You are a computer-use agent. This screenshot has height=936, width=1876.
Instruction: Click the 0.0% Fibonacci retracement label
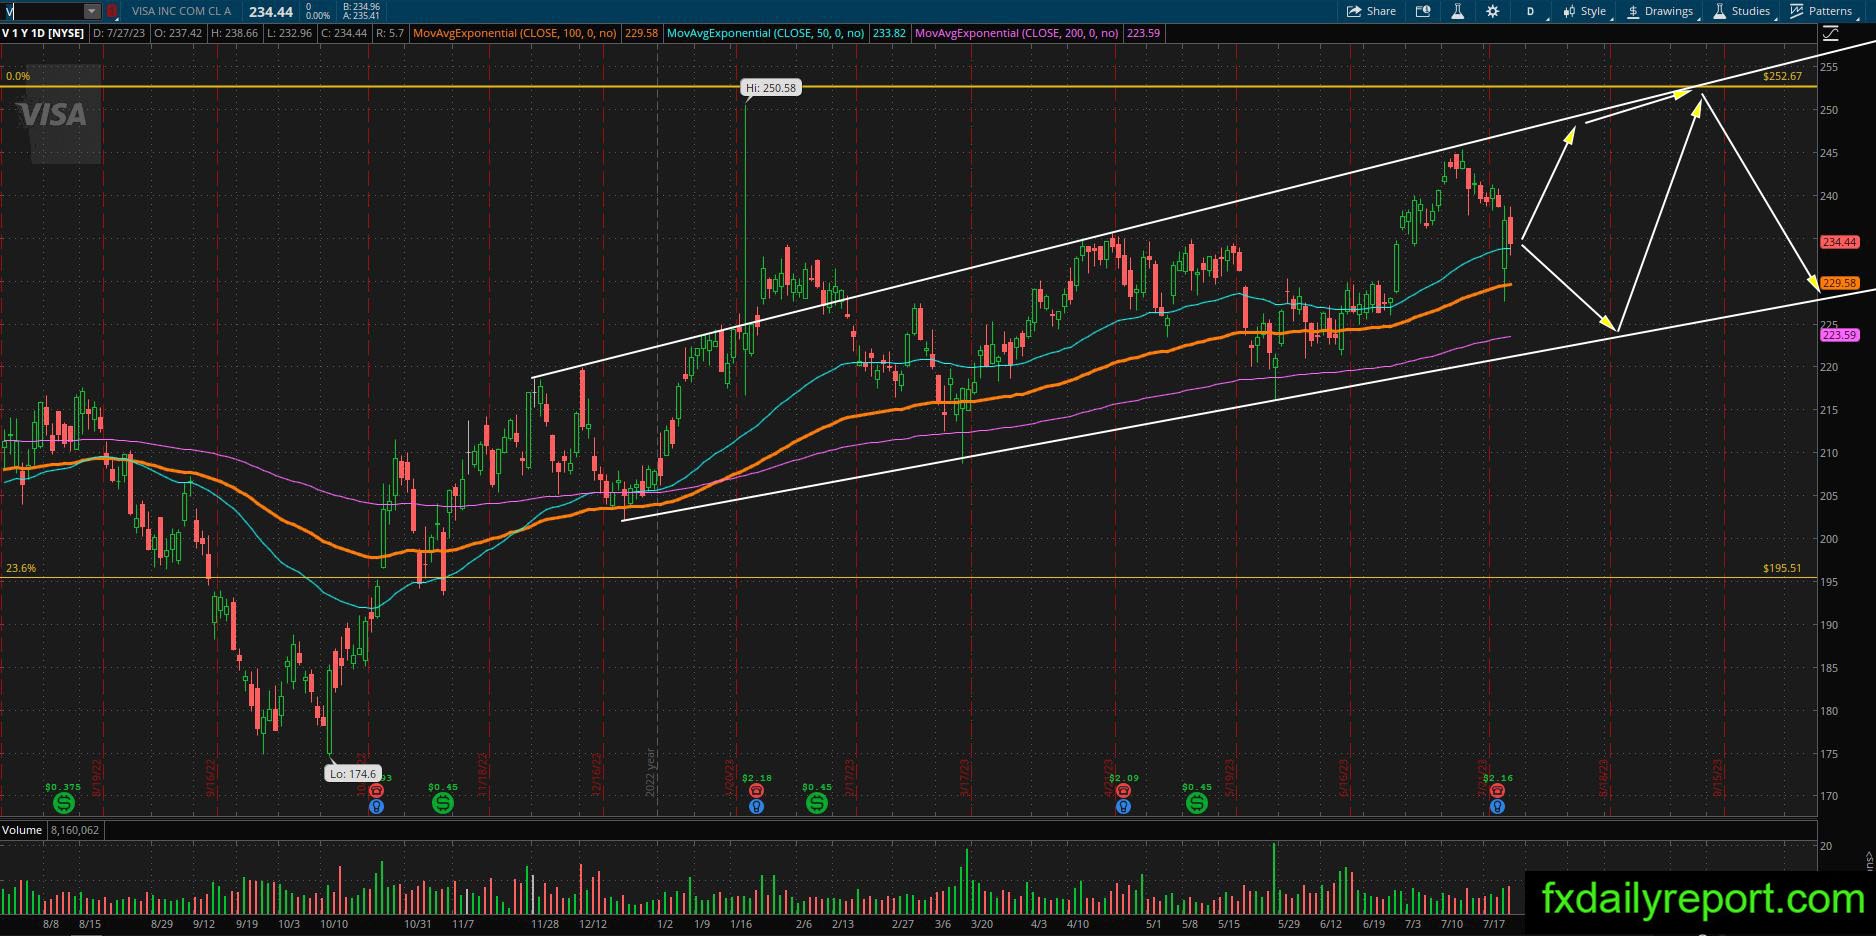18,76
